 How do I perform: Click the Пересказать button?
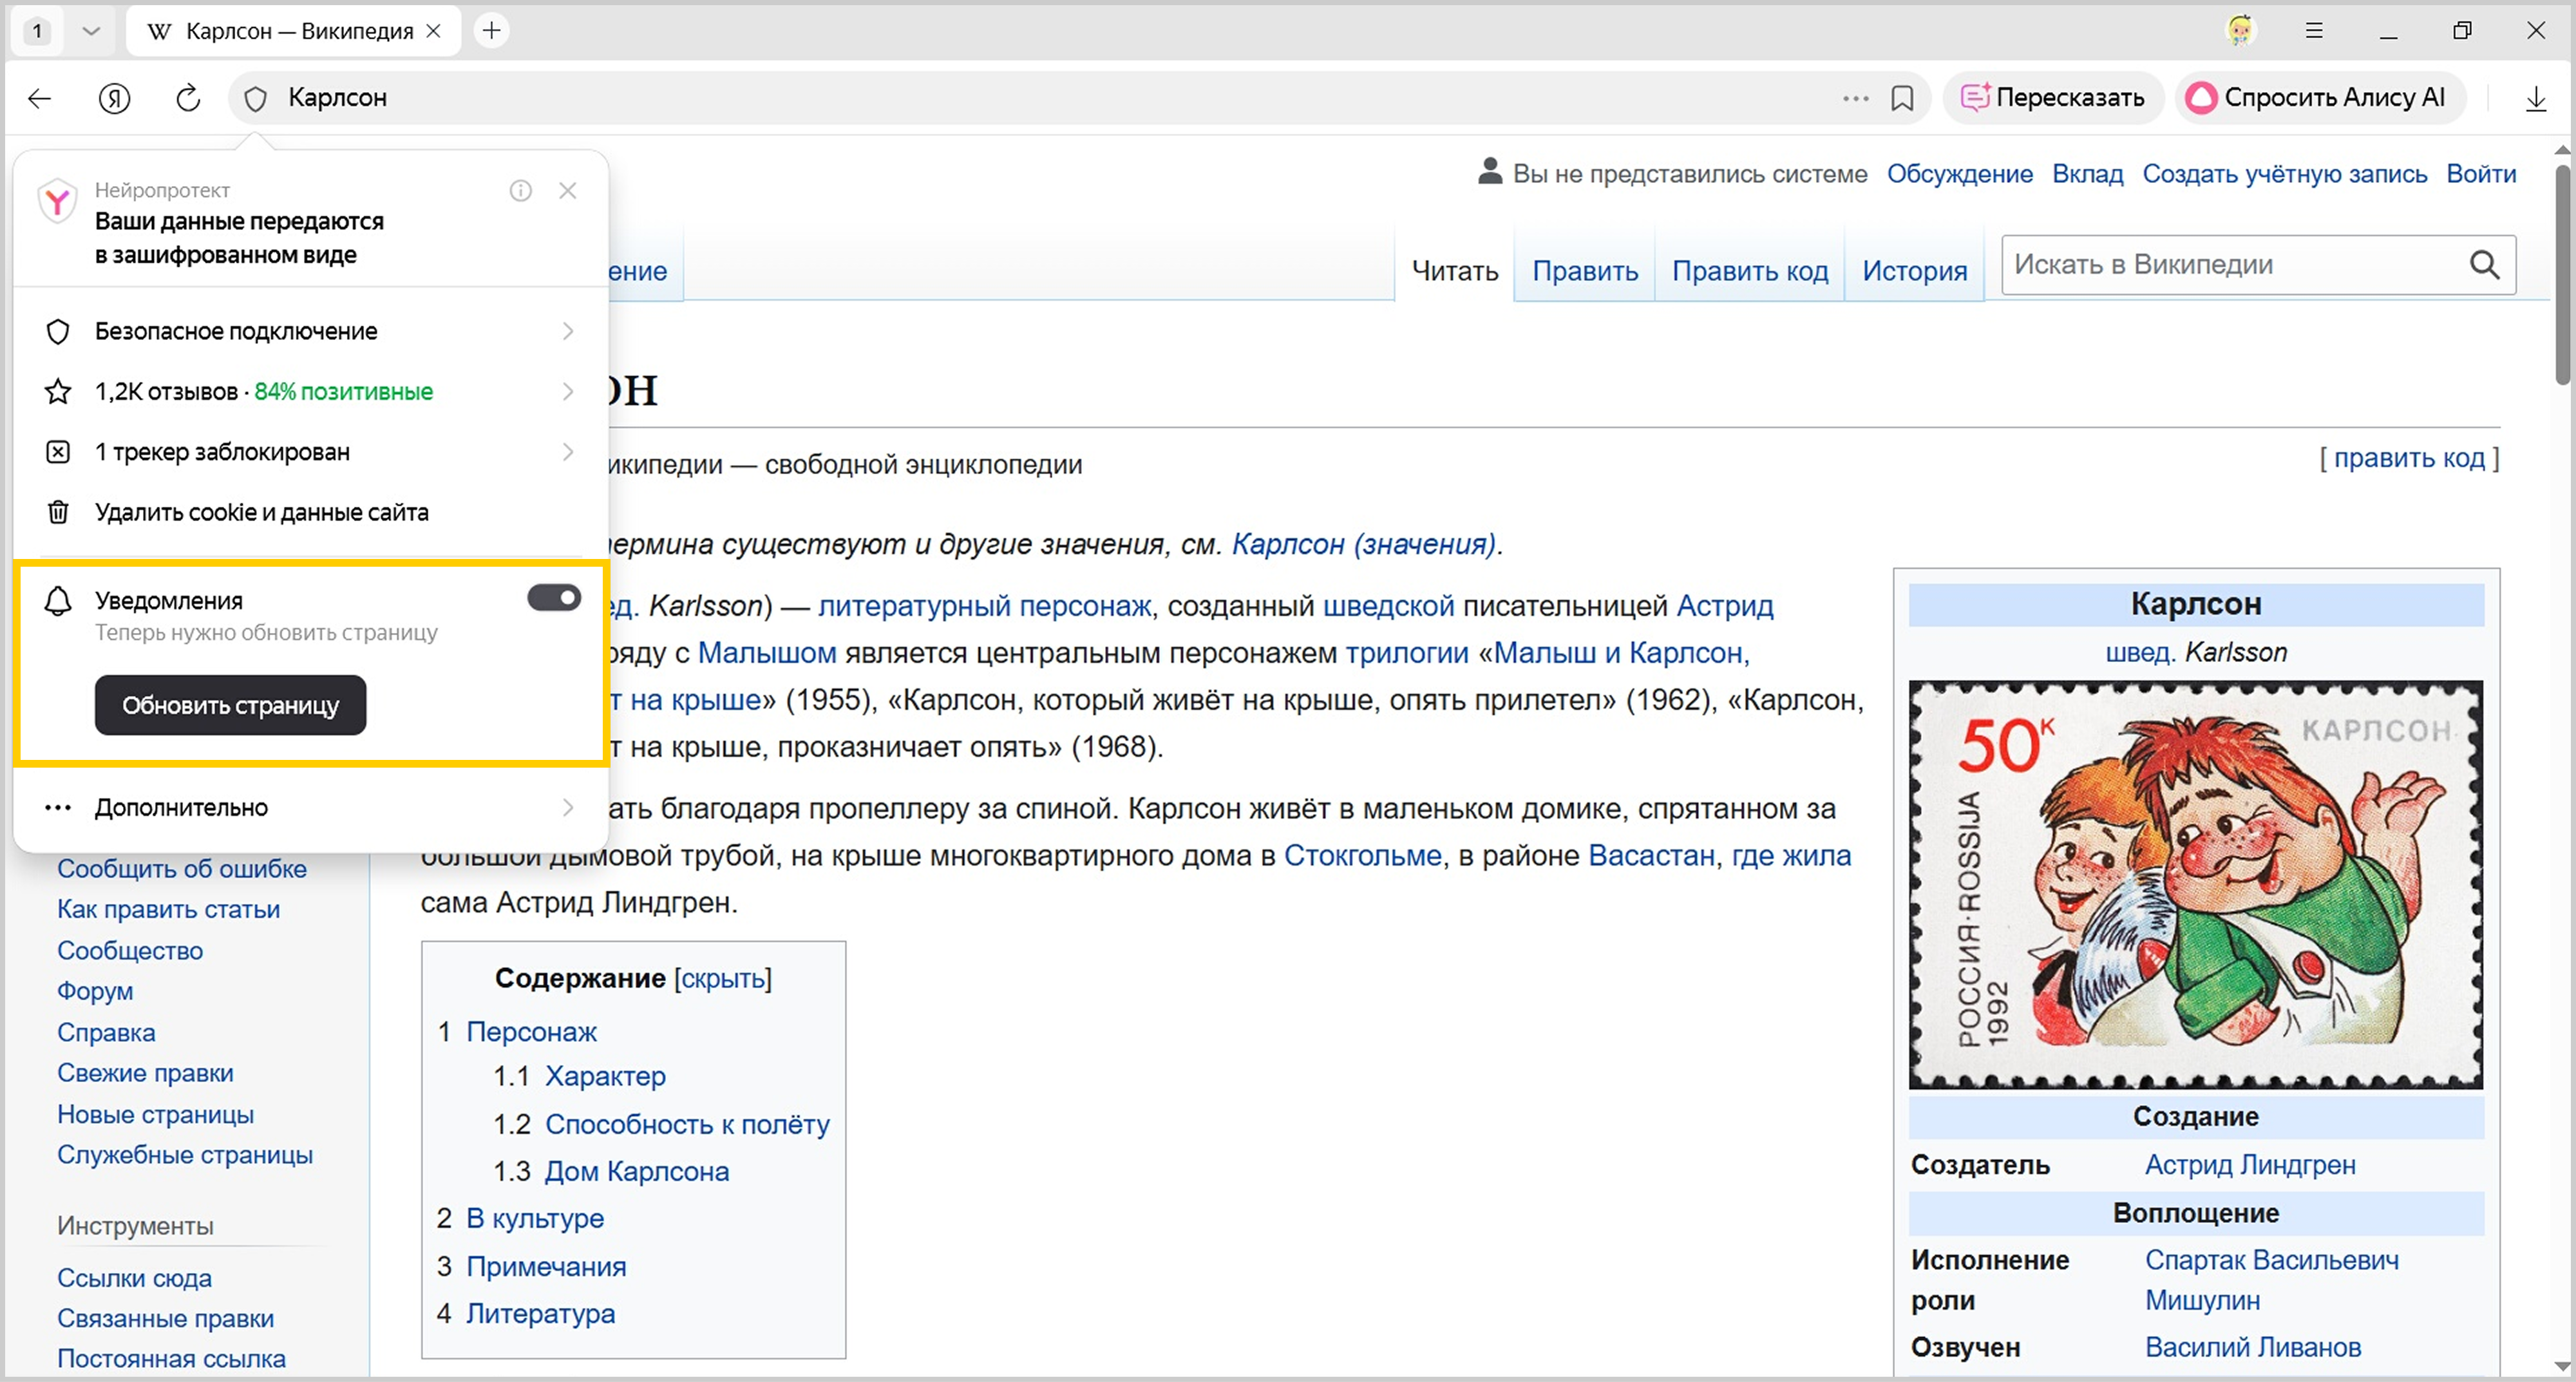tap(2053, 98)
